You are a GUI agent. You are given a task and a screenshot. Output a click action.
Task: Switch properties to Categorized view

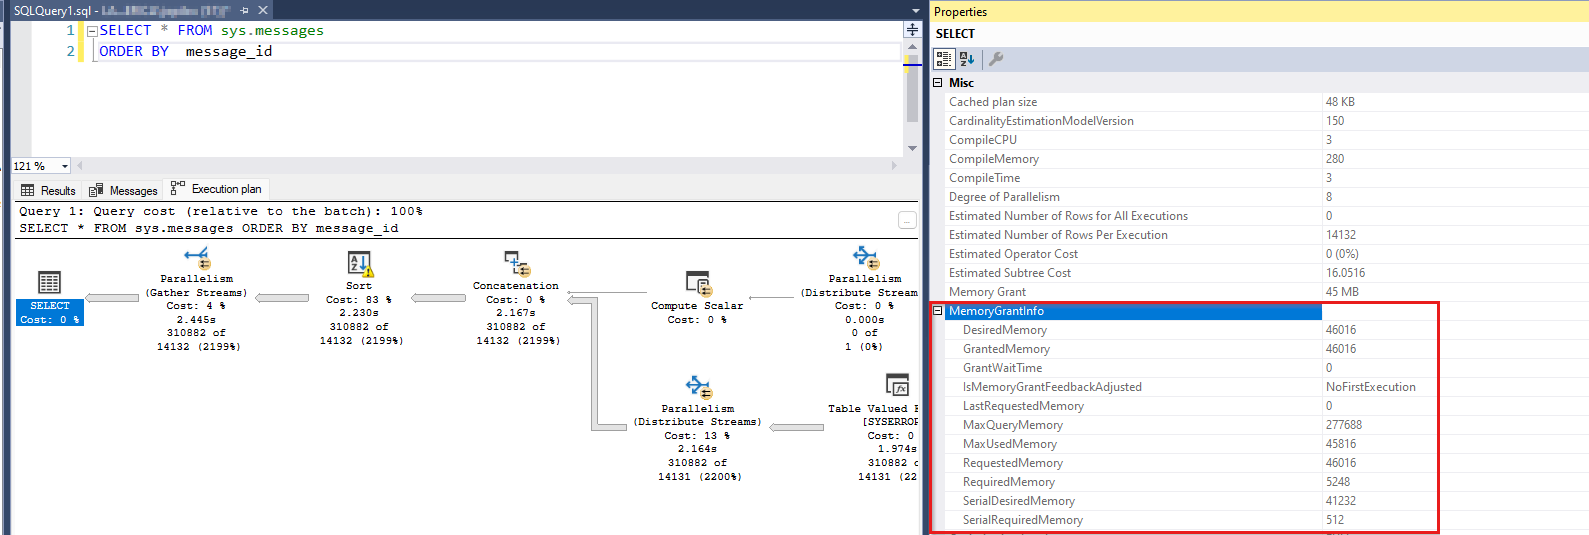943,59
